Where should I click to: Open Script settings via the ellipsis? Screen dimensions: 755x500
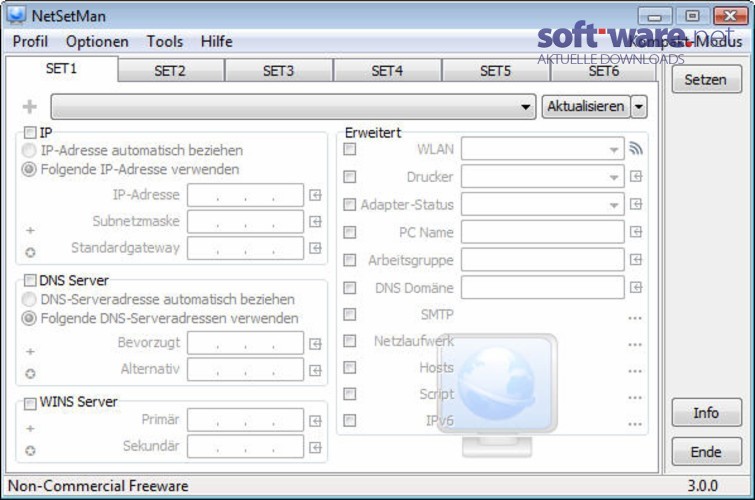pos(635,397)
